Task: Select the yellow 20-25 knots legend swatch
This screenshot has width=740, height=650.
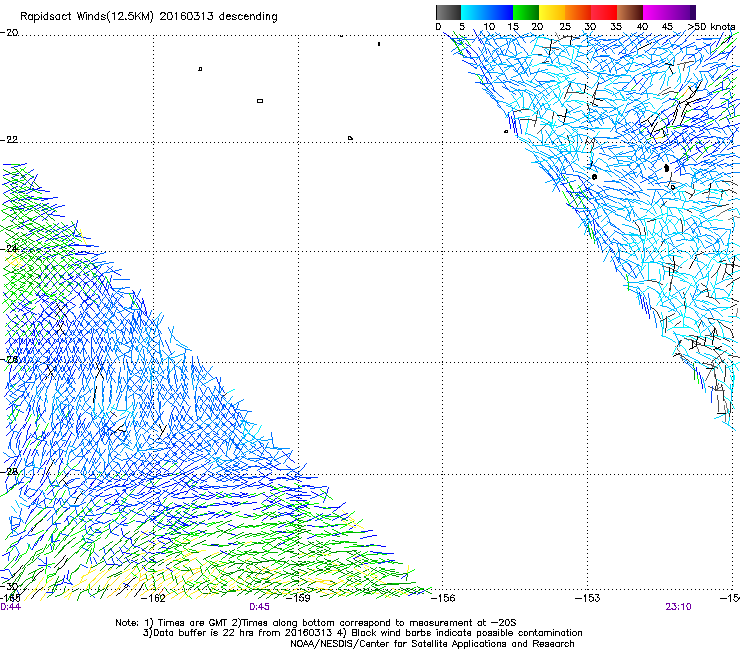Action: click(x=552, y=12)
